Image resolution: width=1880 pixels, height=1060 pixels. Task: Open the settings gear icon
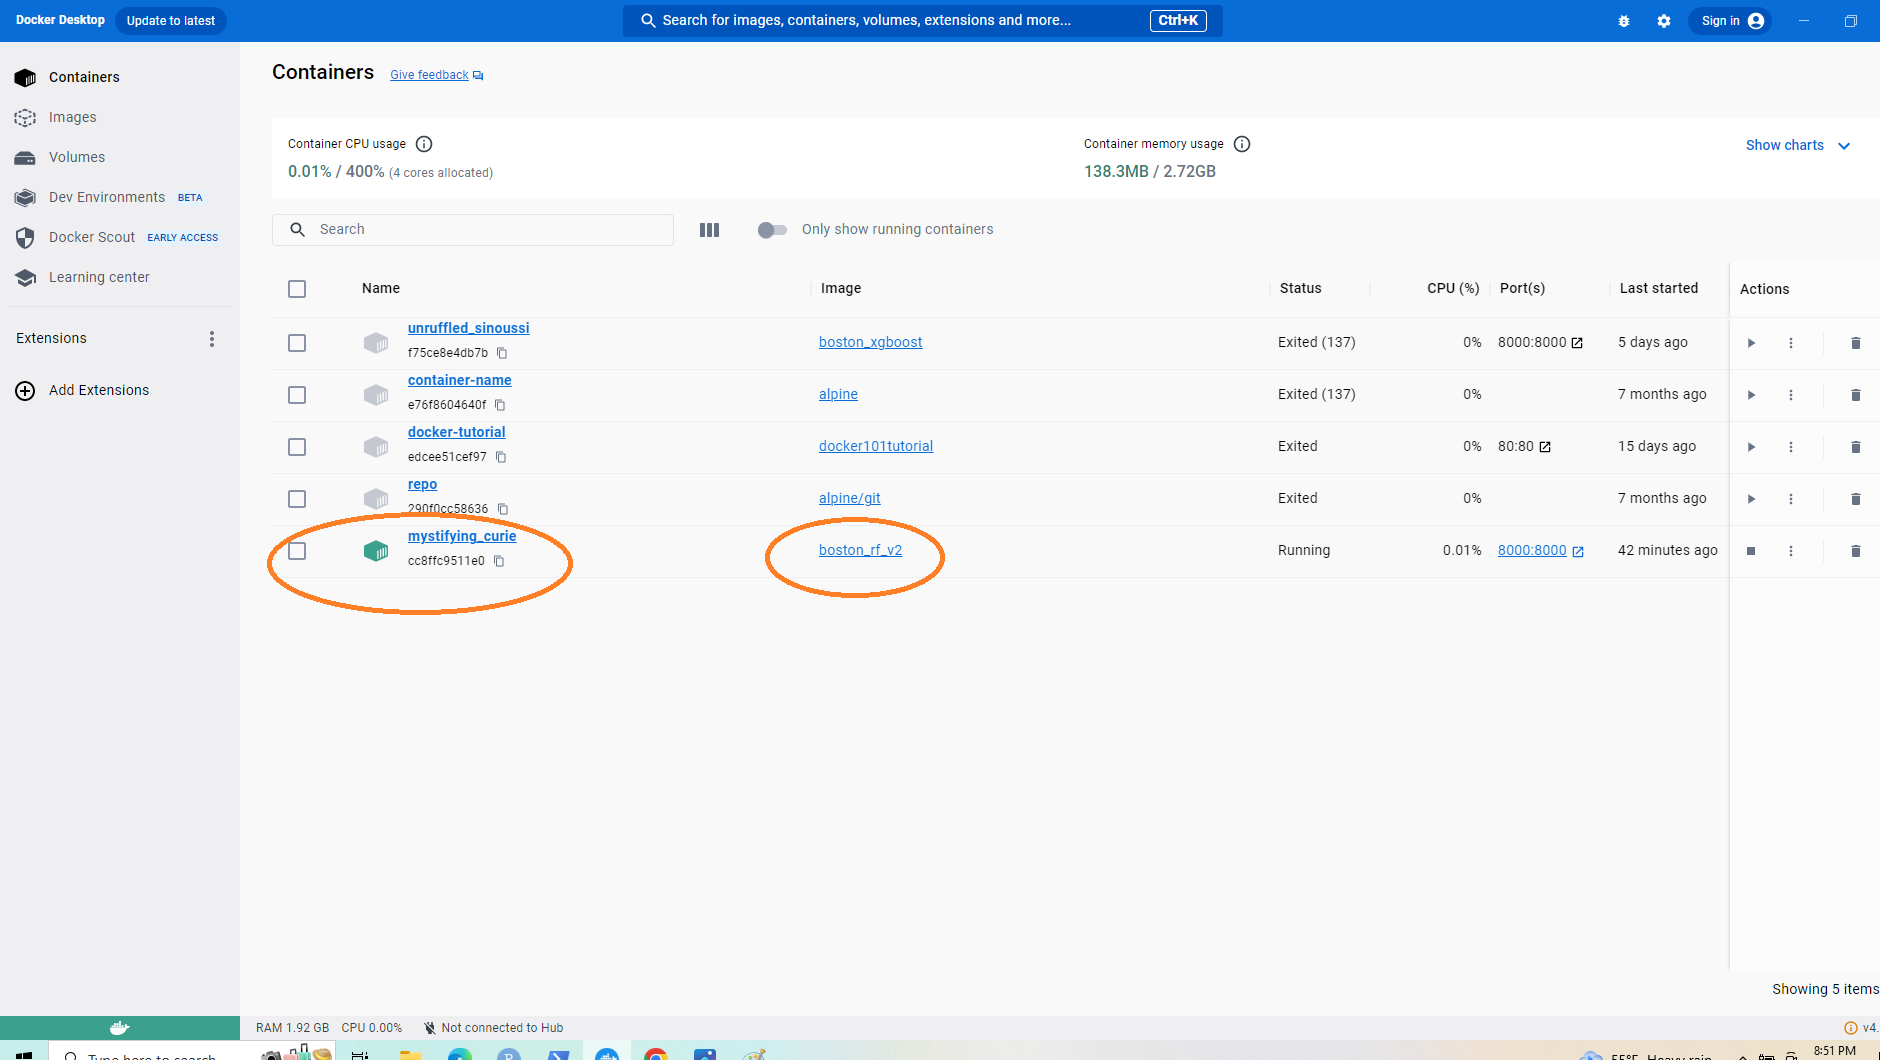coord(1664,21)
